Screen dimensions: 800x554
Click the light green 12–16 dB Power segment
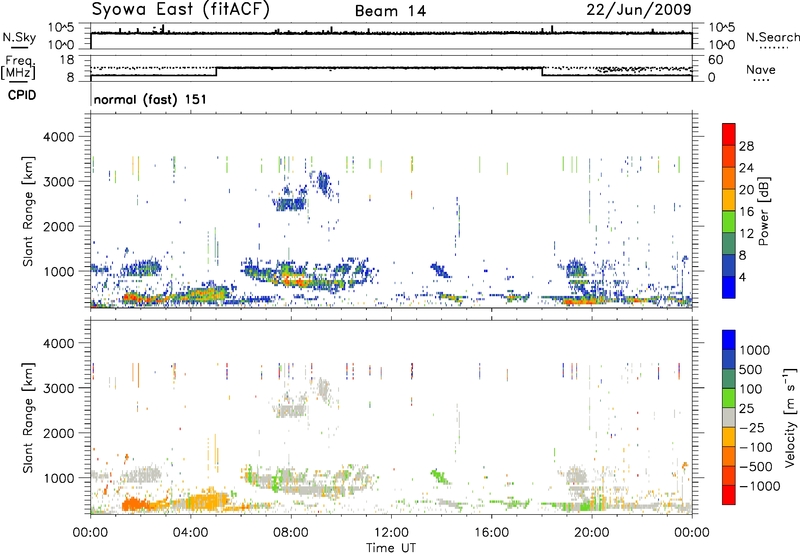(x=729, y=222)
